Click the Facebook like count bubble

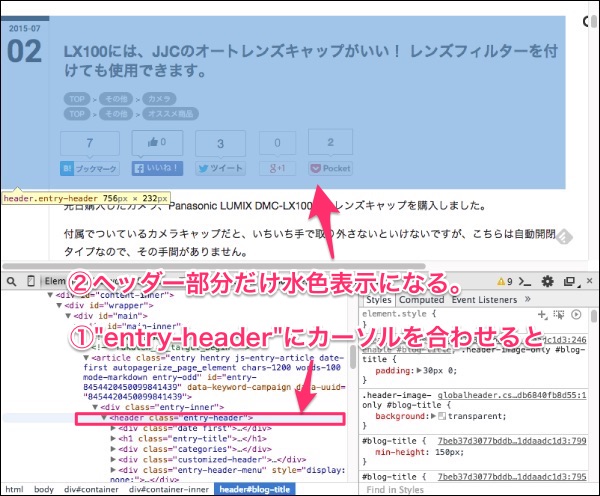(157, 142)
